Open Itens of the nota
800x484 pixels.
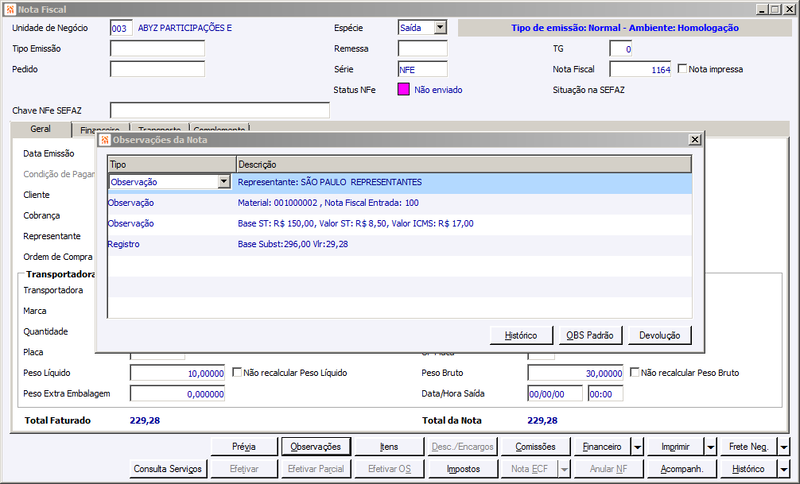click(x=389, y=447)
